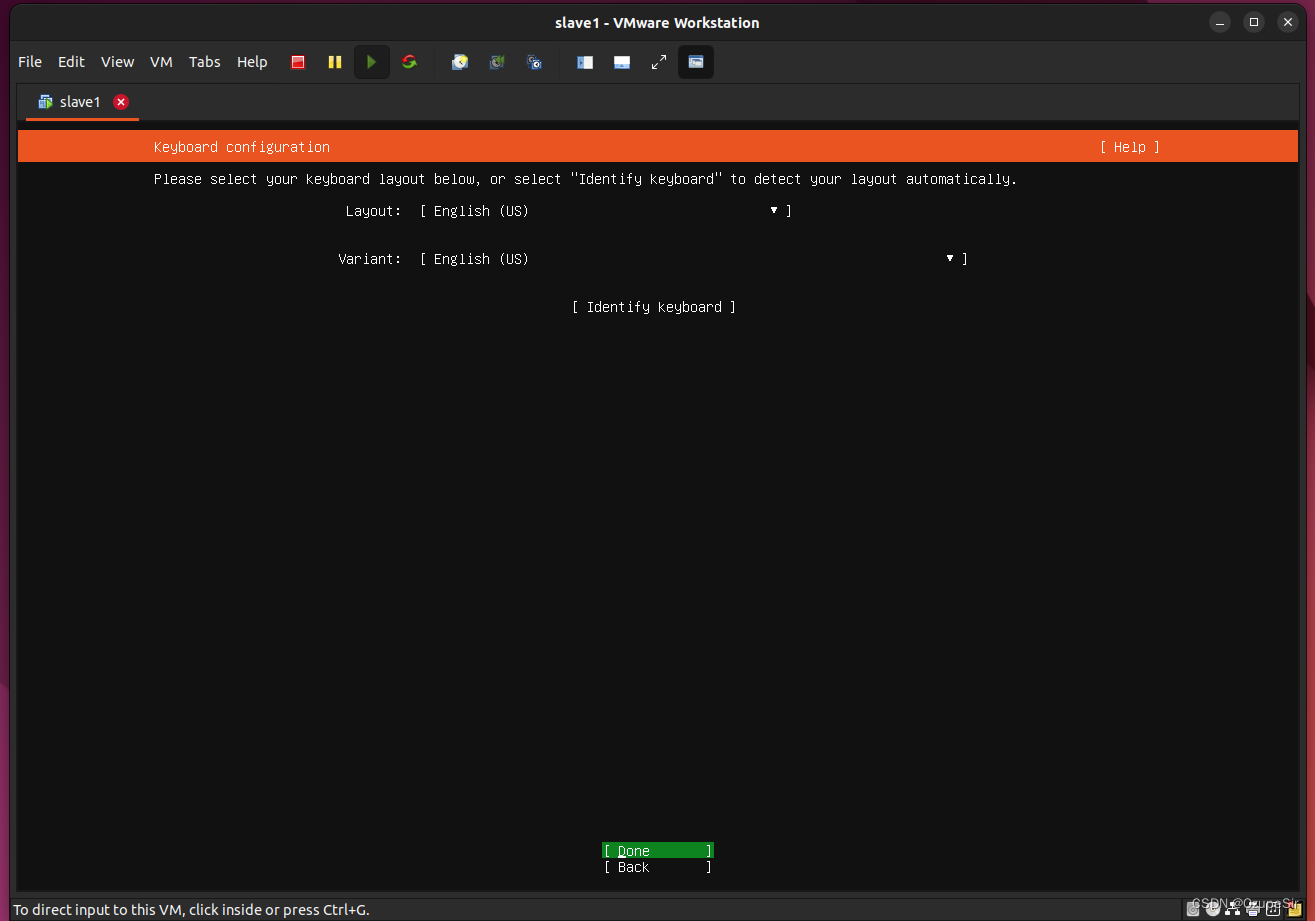The height and width of the screenshot is (921, 1315).
Task: Click the sound card status bar icon
Action: point(1273,909)
